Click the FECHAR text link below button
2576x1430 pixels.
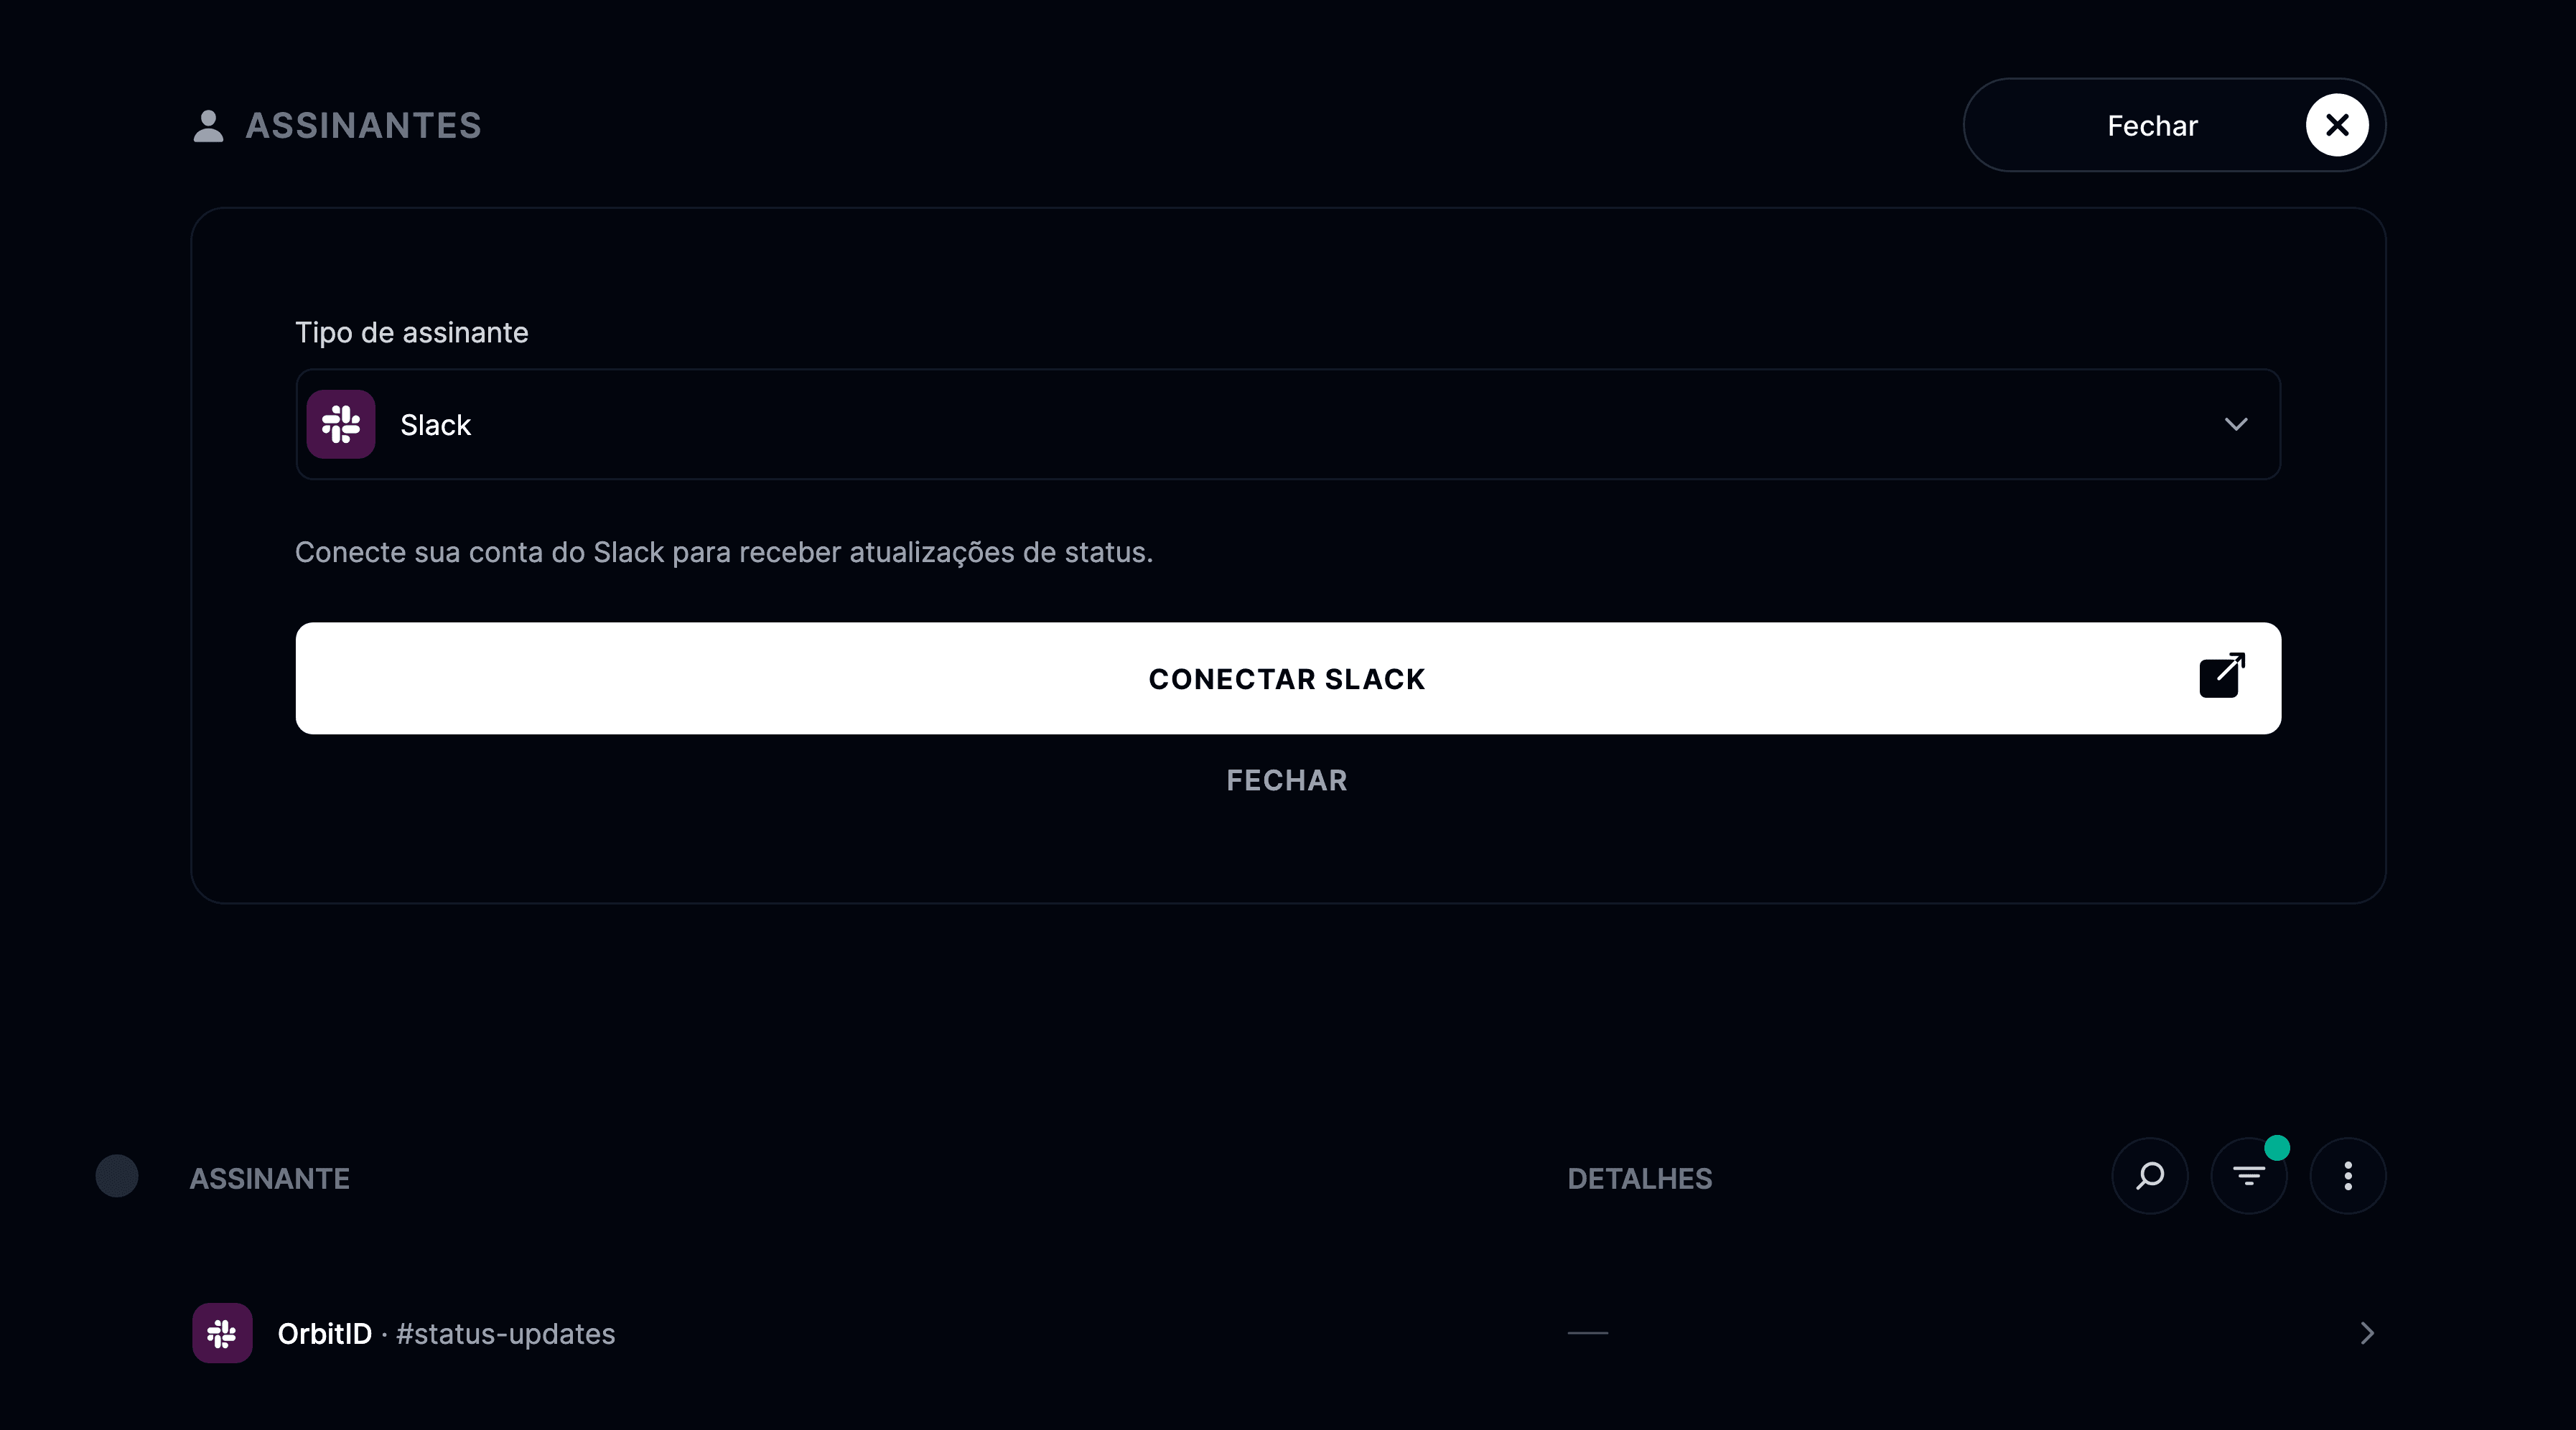[1287, 780]
